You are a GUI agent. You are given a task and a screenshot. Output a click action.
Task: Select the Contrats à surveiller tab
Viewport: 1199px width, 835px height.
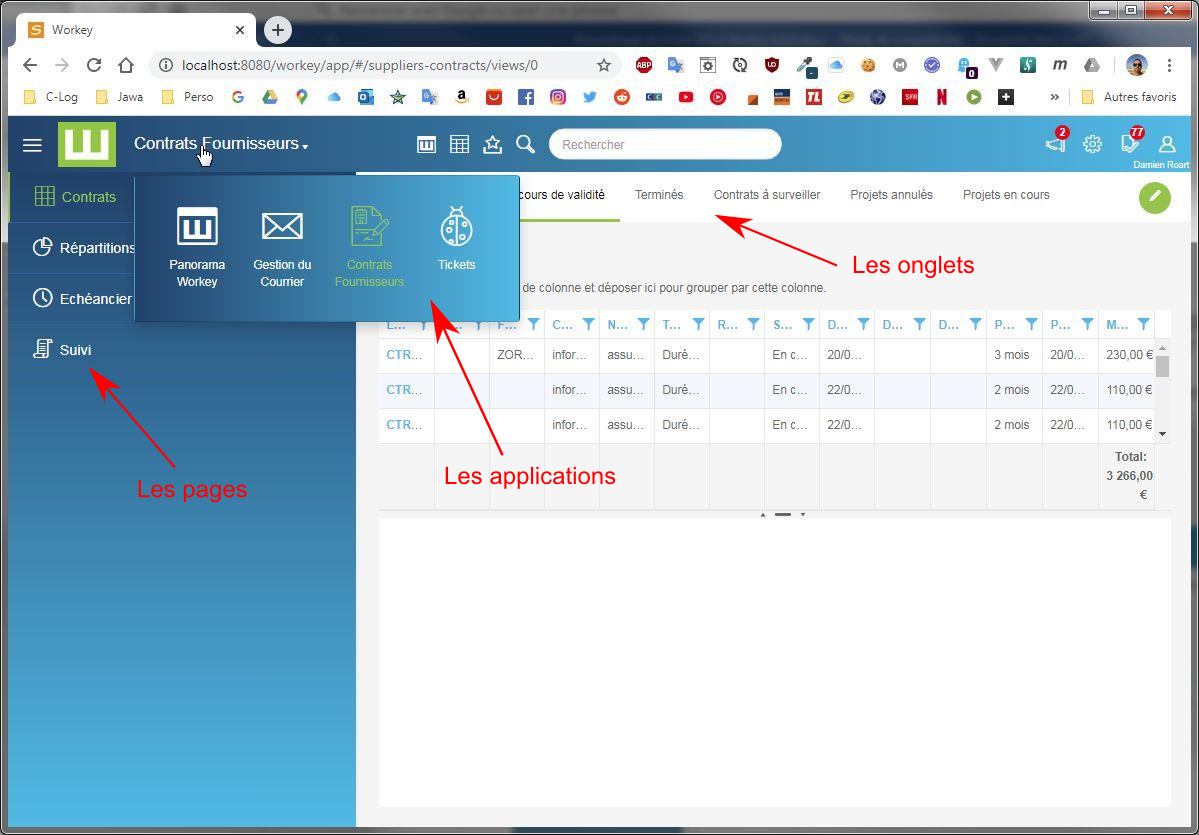(767, 195)
